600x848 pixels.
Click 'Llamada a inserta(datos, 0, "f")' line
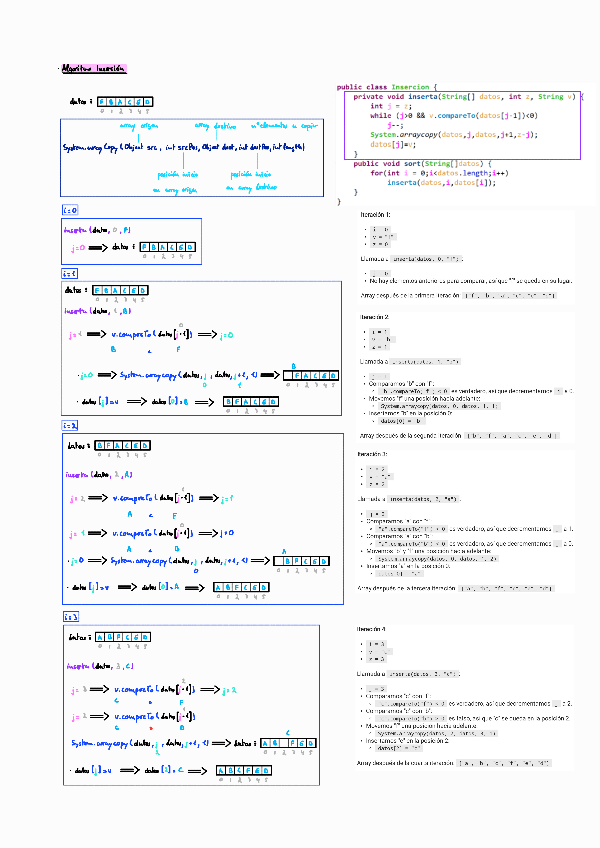(412, 259)
